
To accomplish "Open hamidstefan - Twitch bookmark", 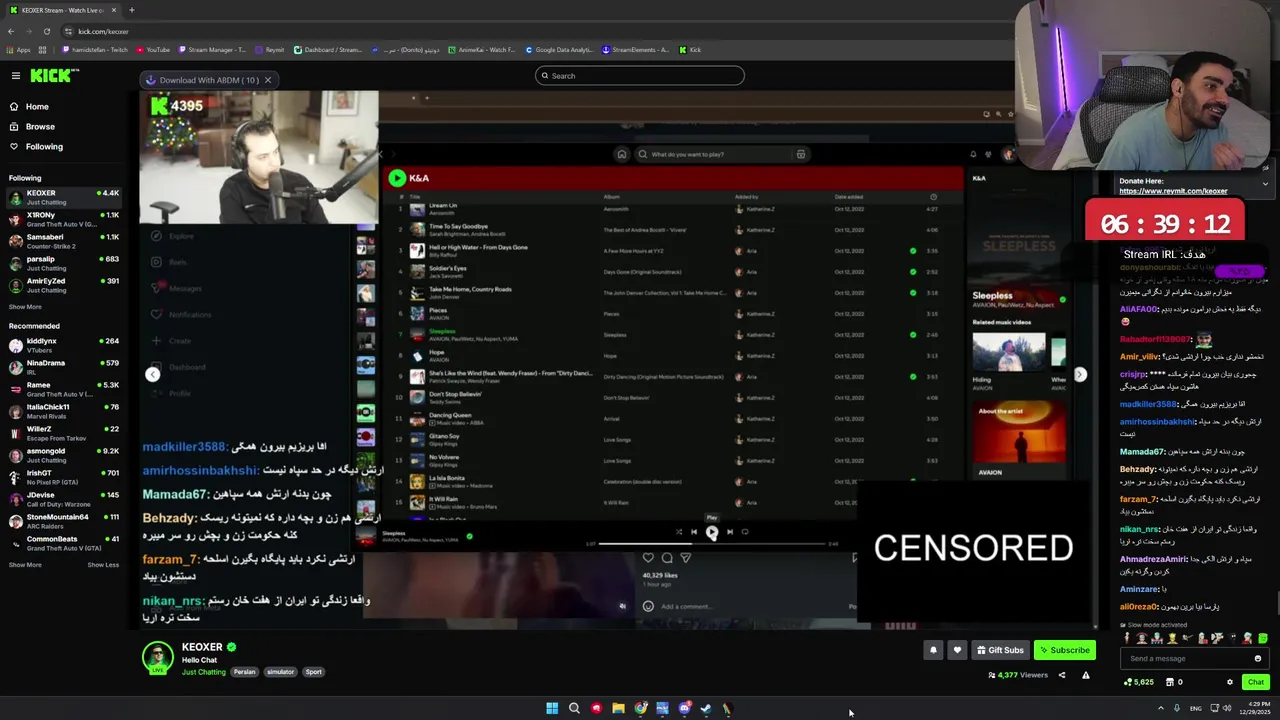I will tap(95, 49).
